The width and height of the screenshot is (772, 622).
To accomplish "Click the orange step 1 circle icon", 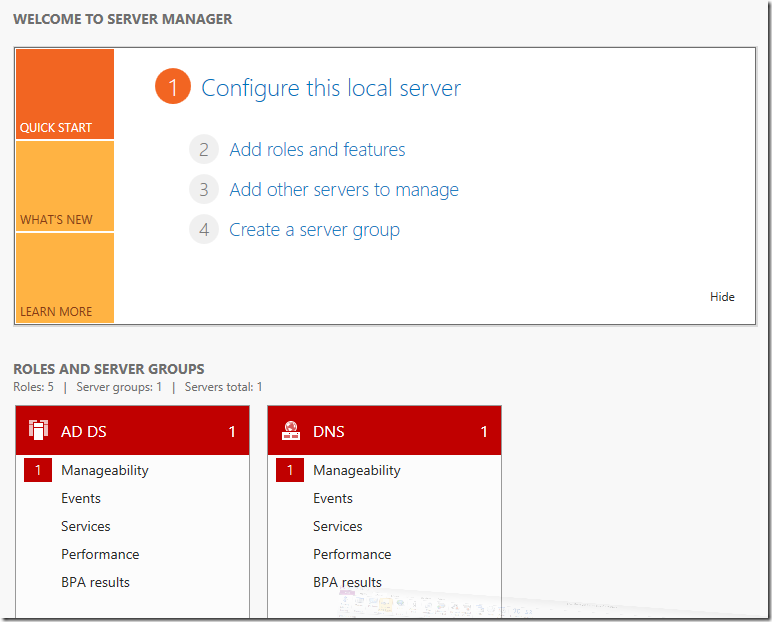I will (x=172, y=88).
